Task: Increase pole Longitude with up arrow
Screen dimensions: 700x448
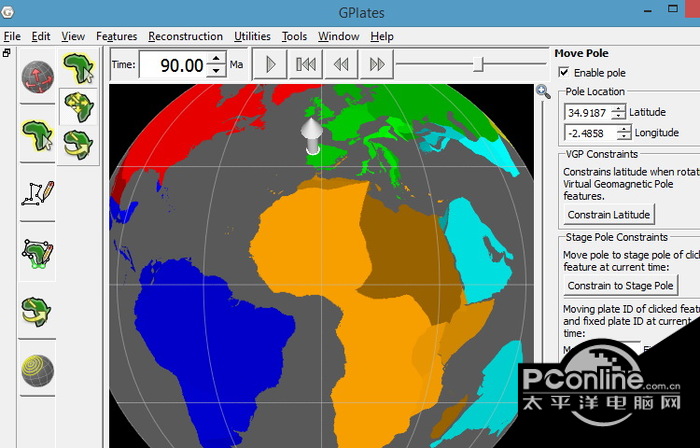Action: point(624,129)
